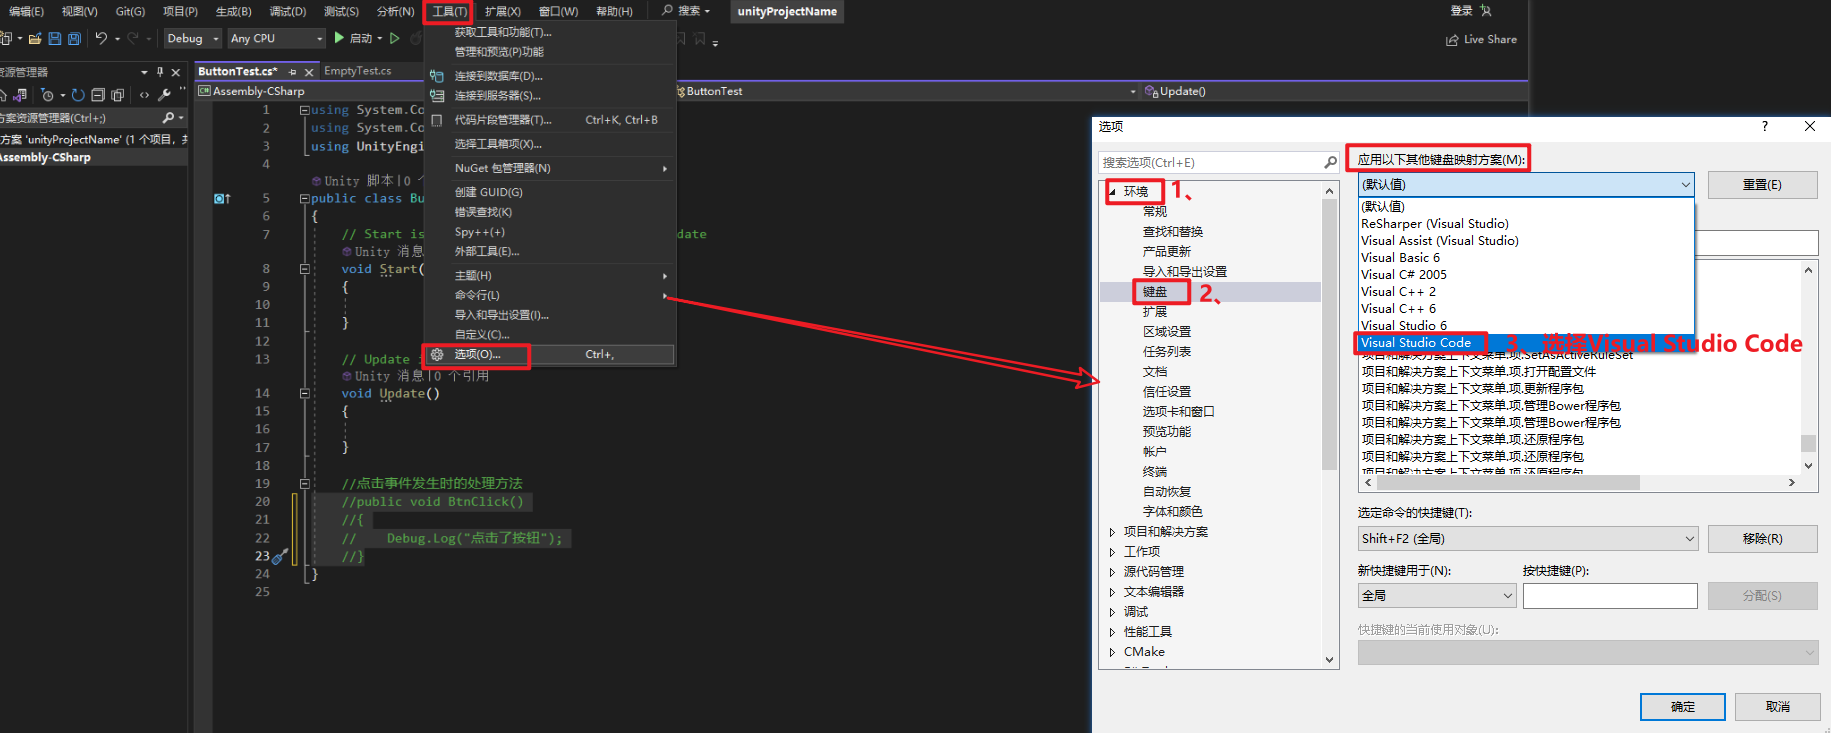Click the Start Without Debugging outline play icon
This screenshot has height=733, width=1831.
click(x=395, y=38)
